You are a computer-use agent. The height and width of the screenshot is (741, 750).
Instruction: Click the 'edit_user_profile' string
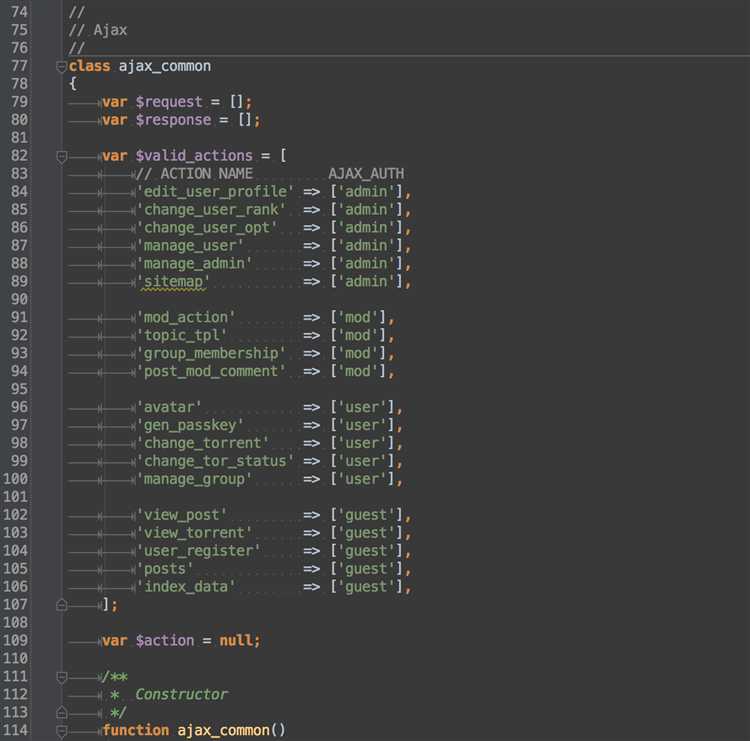pyautogui.click(x=215, y=191)
